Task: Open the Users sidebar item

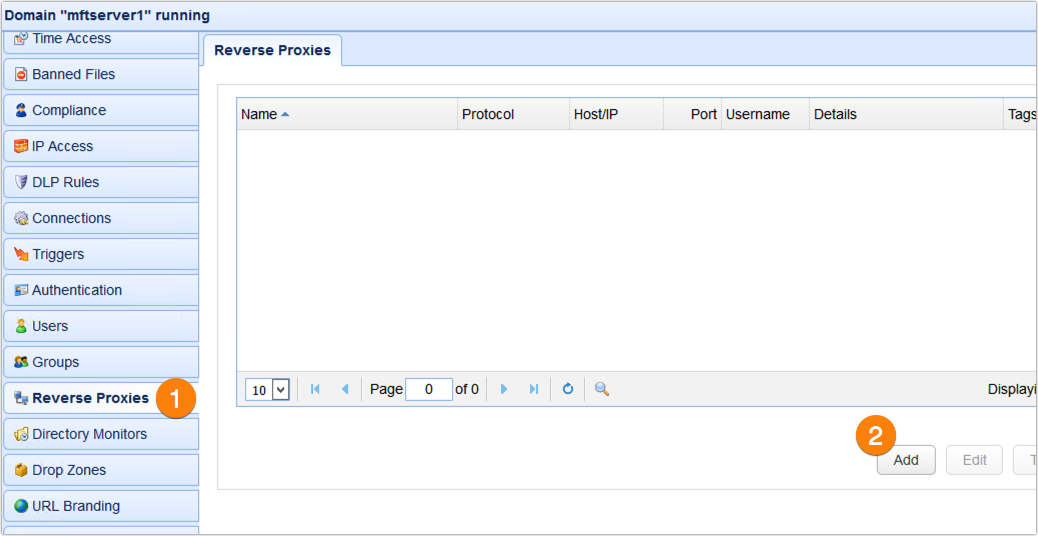Action: (100, 326)
